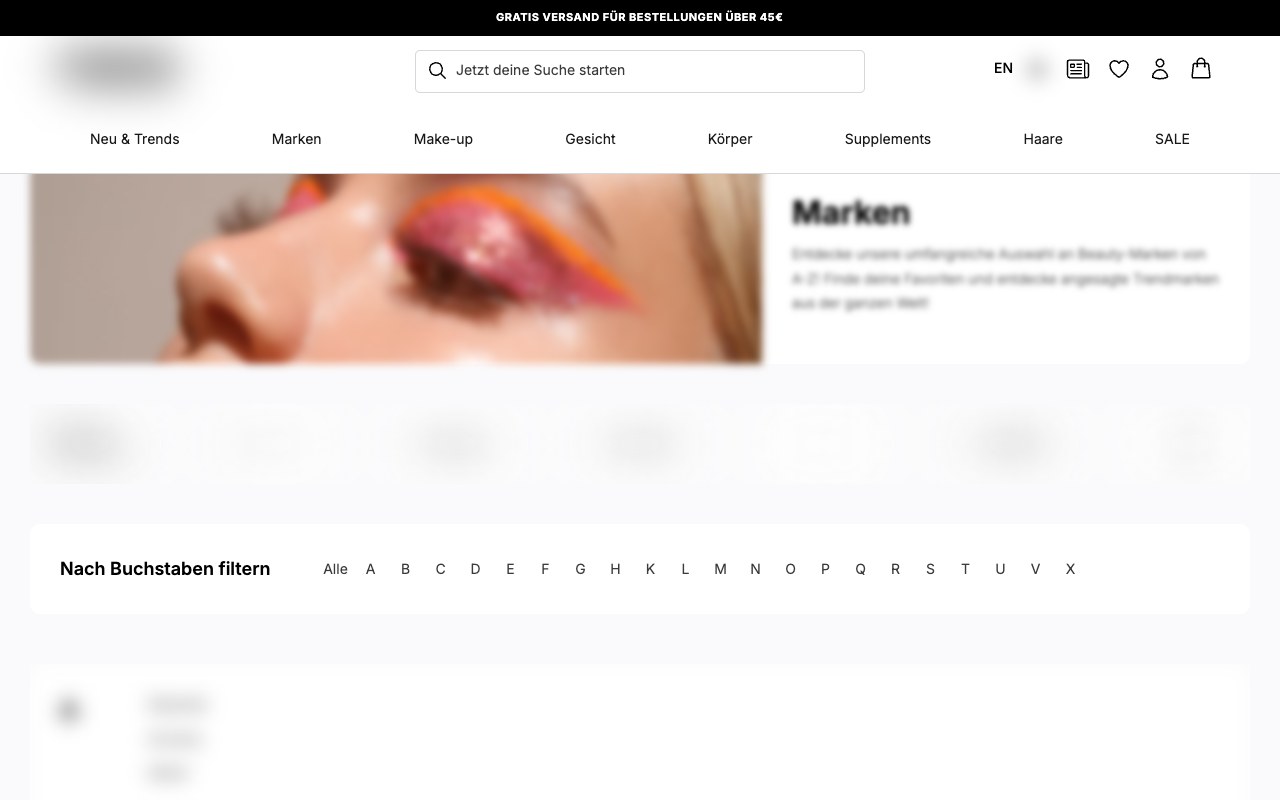The image size is (1280, 800).
Task: Filter brands by letter U
Action: (1000, 569)
